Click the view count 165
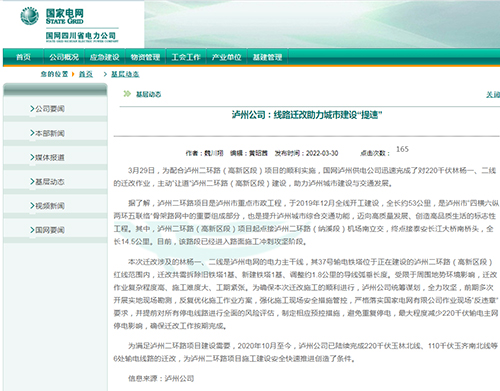Image resolution: width=500 pixels, height=391 pixels. (402, 149)
